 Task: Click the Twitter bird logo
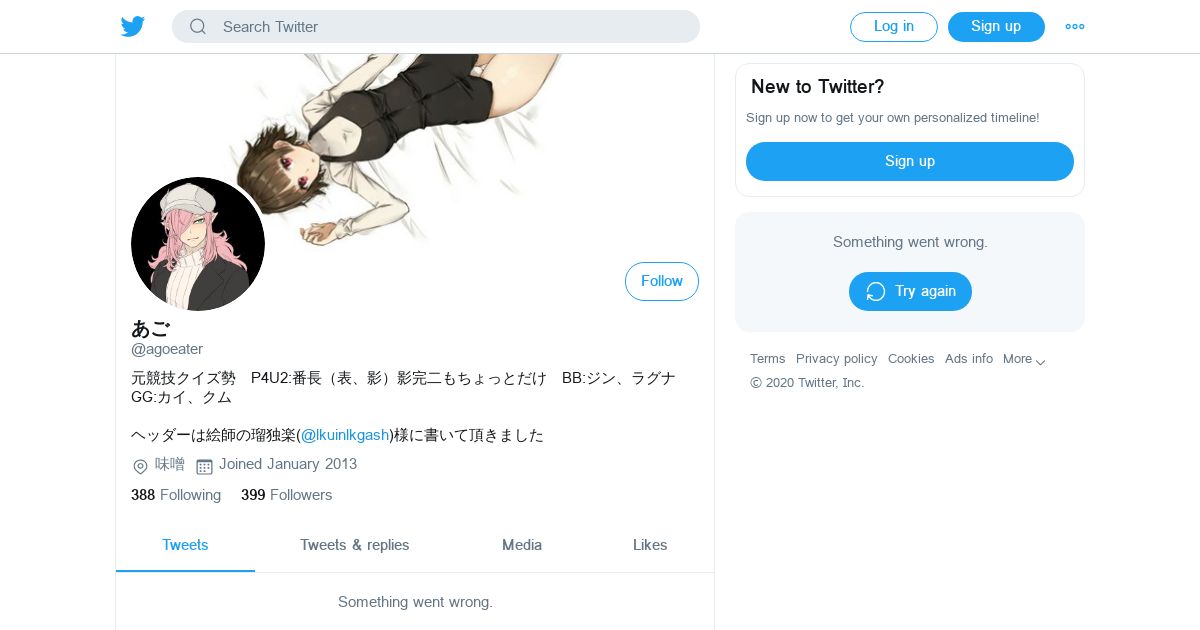(x=133, y=26)
